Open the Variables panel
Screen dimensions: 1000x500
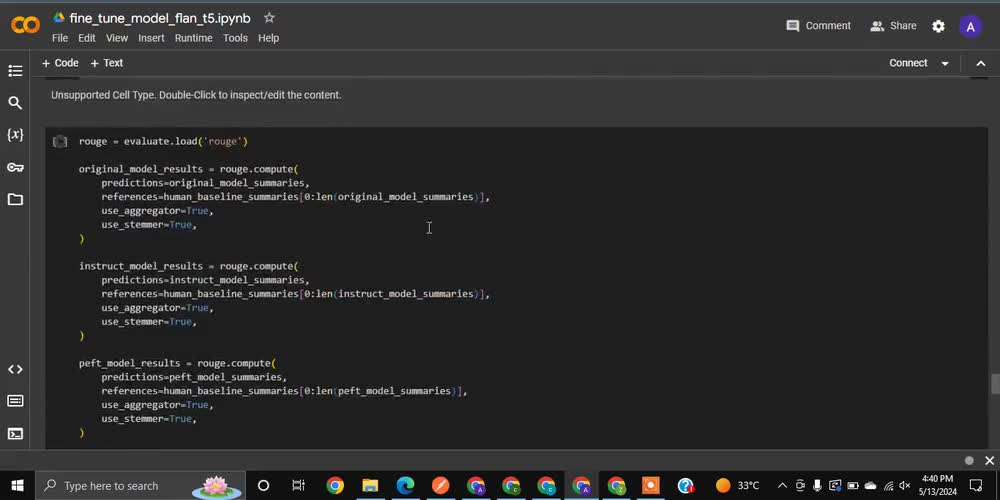click(15, 135)
